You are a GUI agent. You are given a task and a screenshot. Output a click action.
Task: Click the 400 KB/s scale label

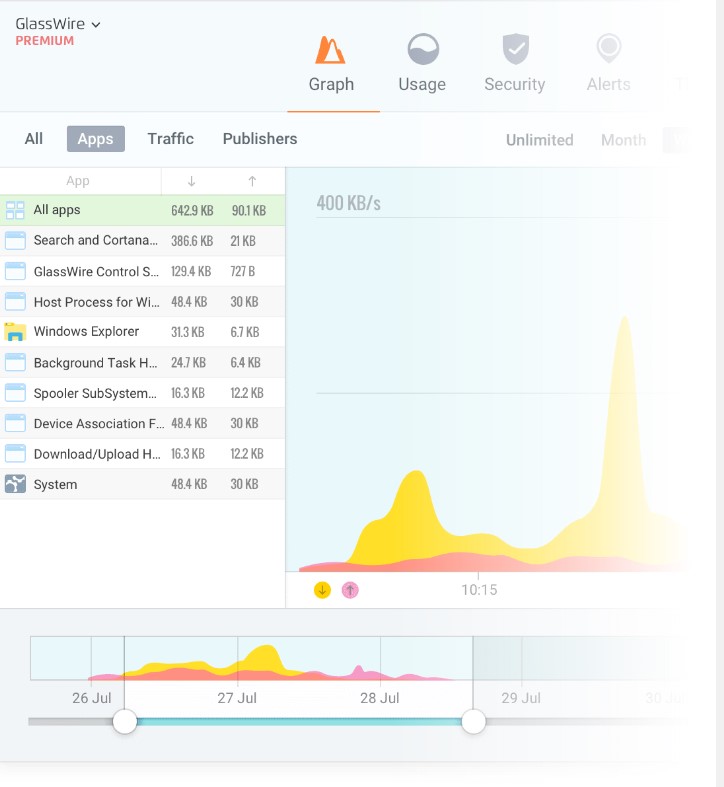(x=348, y=203)
